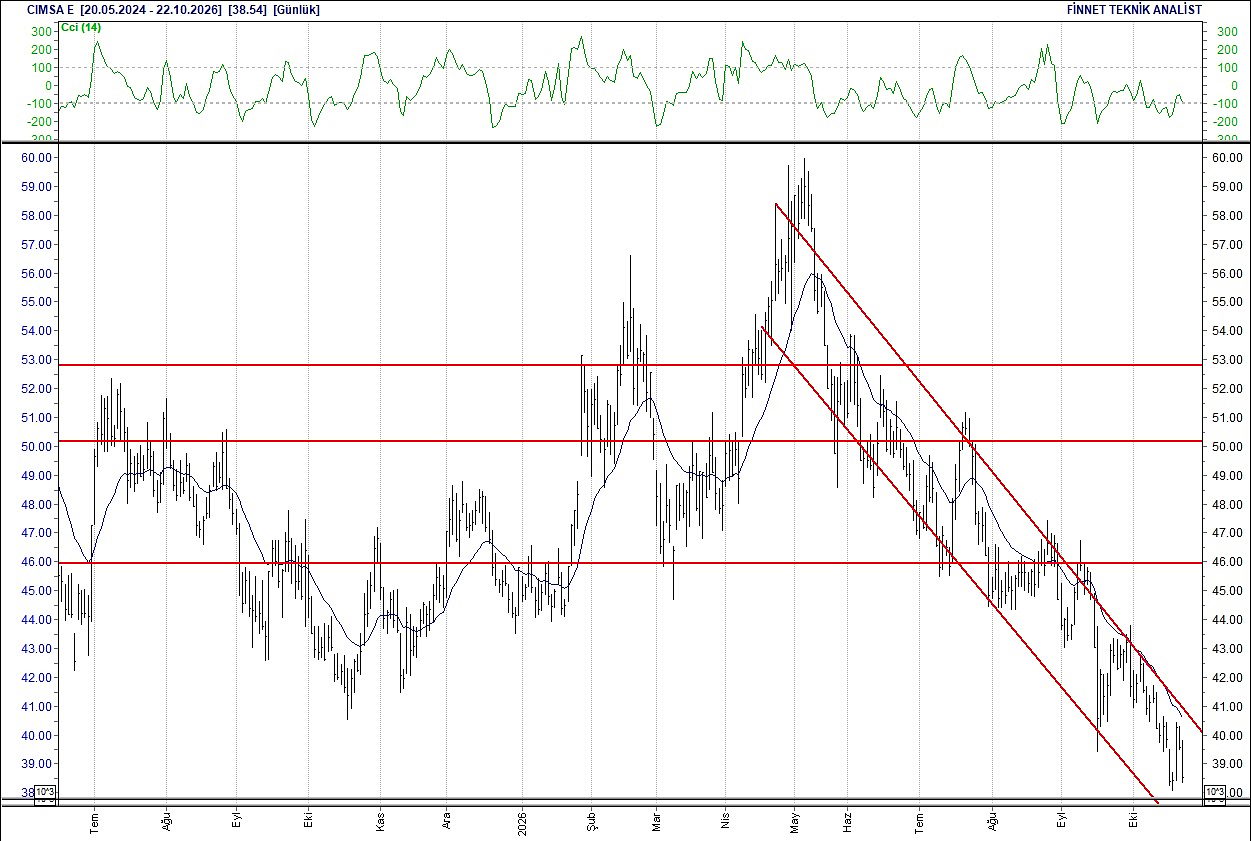Image resolution: width=1251 pixels, height=841 pixels.
Task: Click the date range 20.05.2024 - 22.10.2026
Action: tap(151, 9)
